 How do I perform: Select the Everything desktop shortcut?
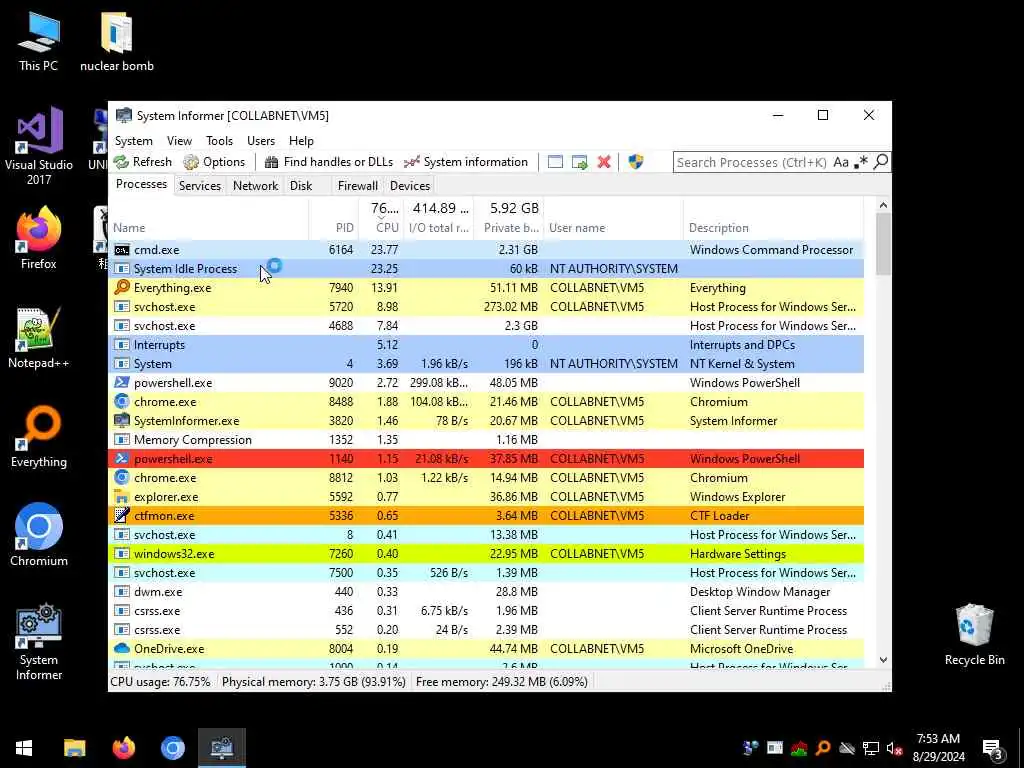[39, 437]
